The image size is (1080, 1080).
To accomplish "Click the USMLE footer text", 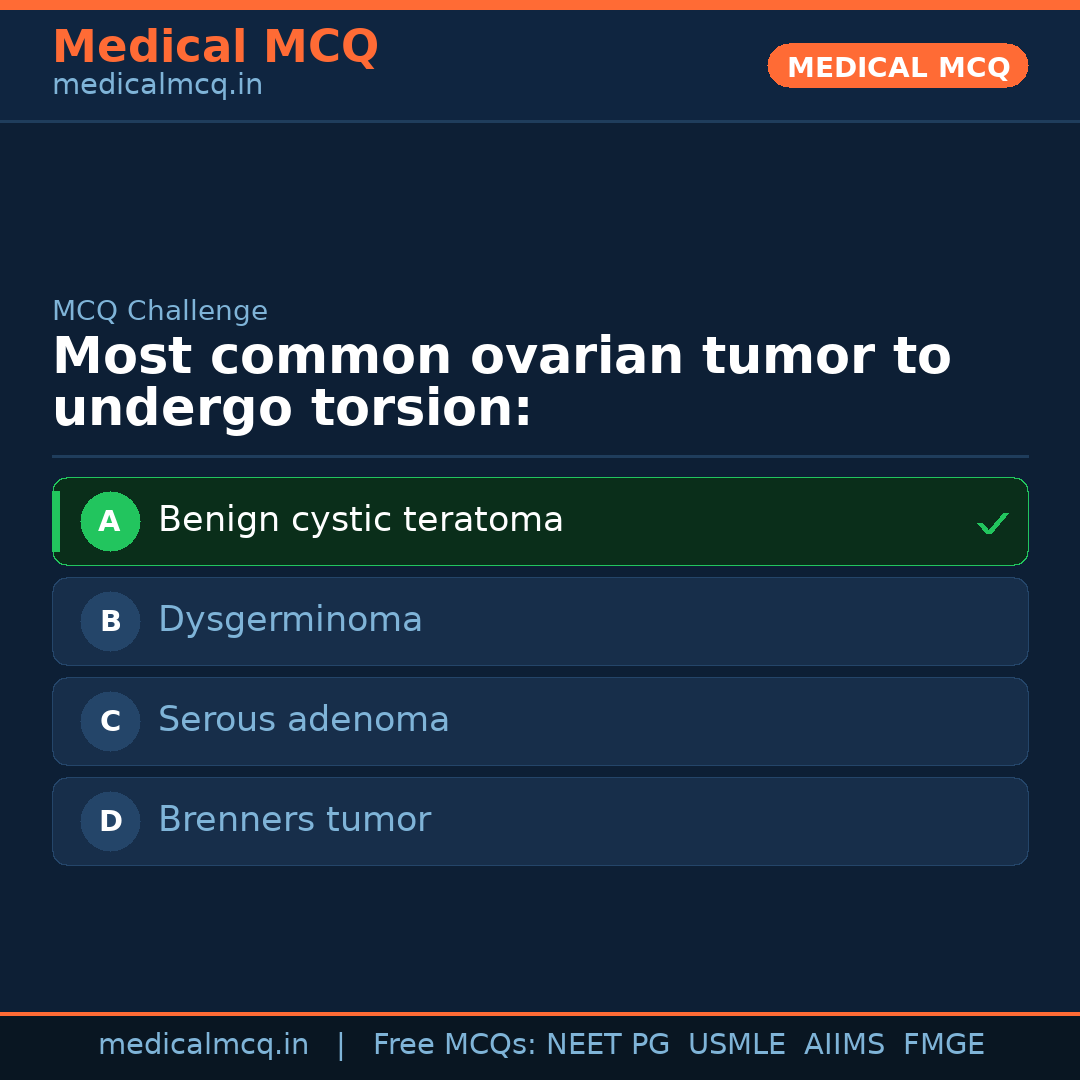I will (x=736, y=1045).
